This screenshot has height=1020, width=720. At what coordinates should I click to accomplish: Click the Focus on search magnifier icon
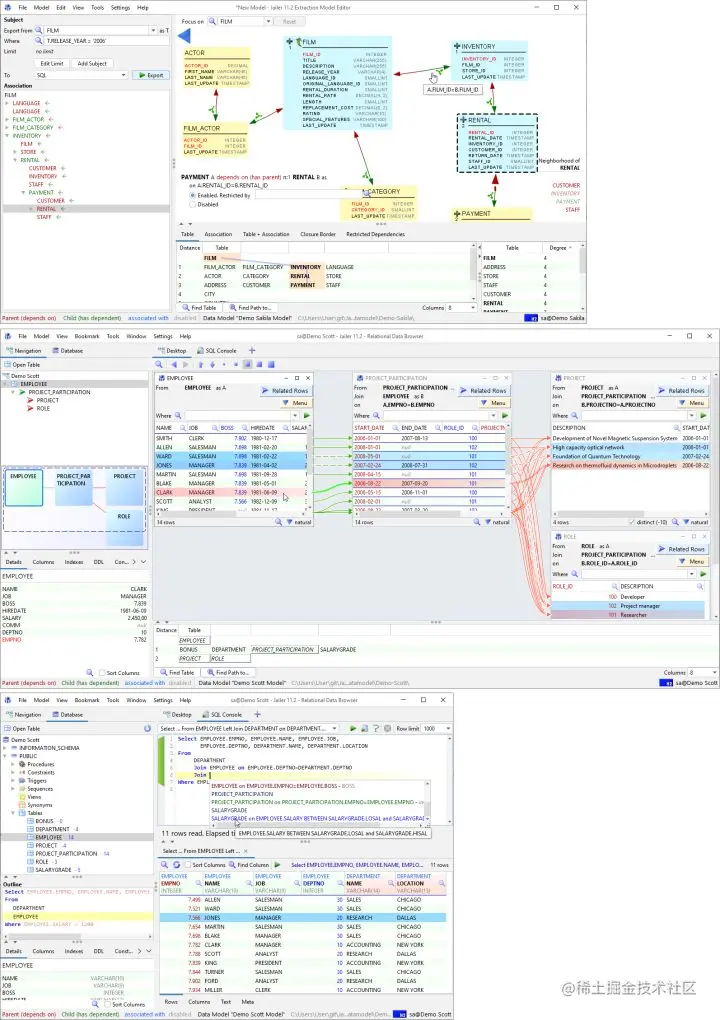click(212, 21)
